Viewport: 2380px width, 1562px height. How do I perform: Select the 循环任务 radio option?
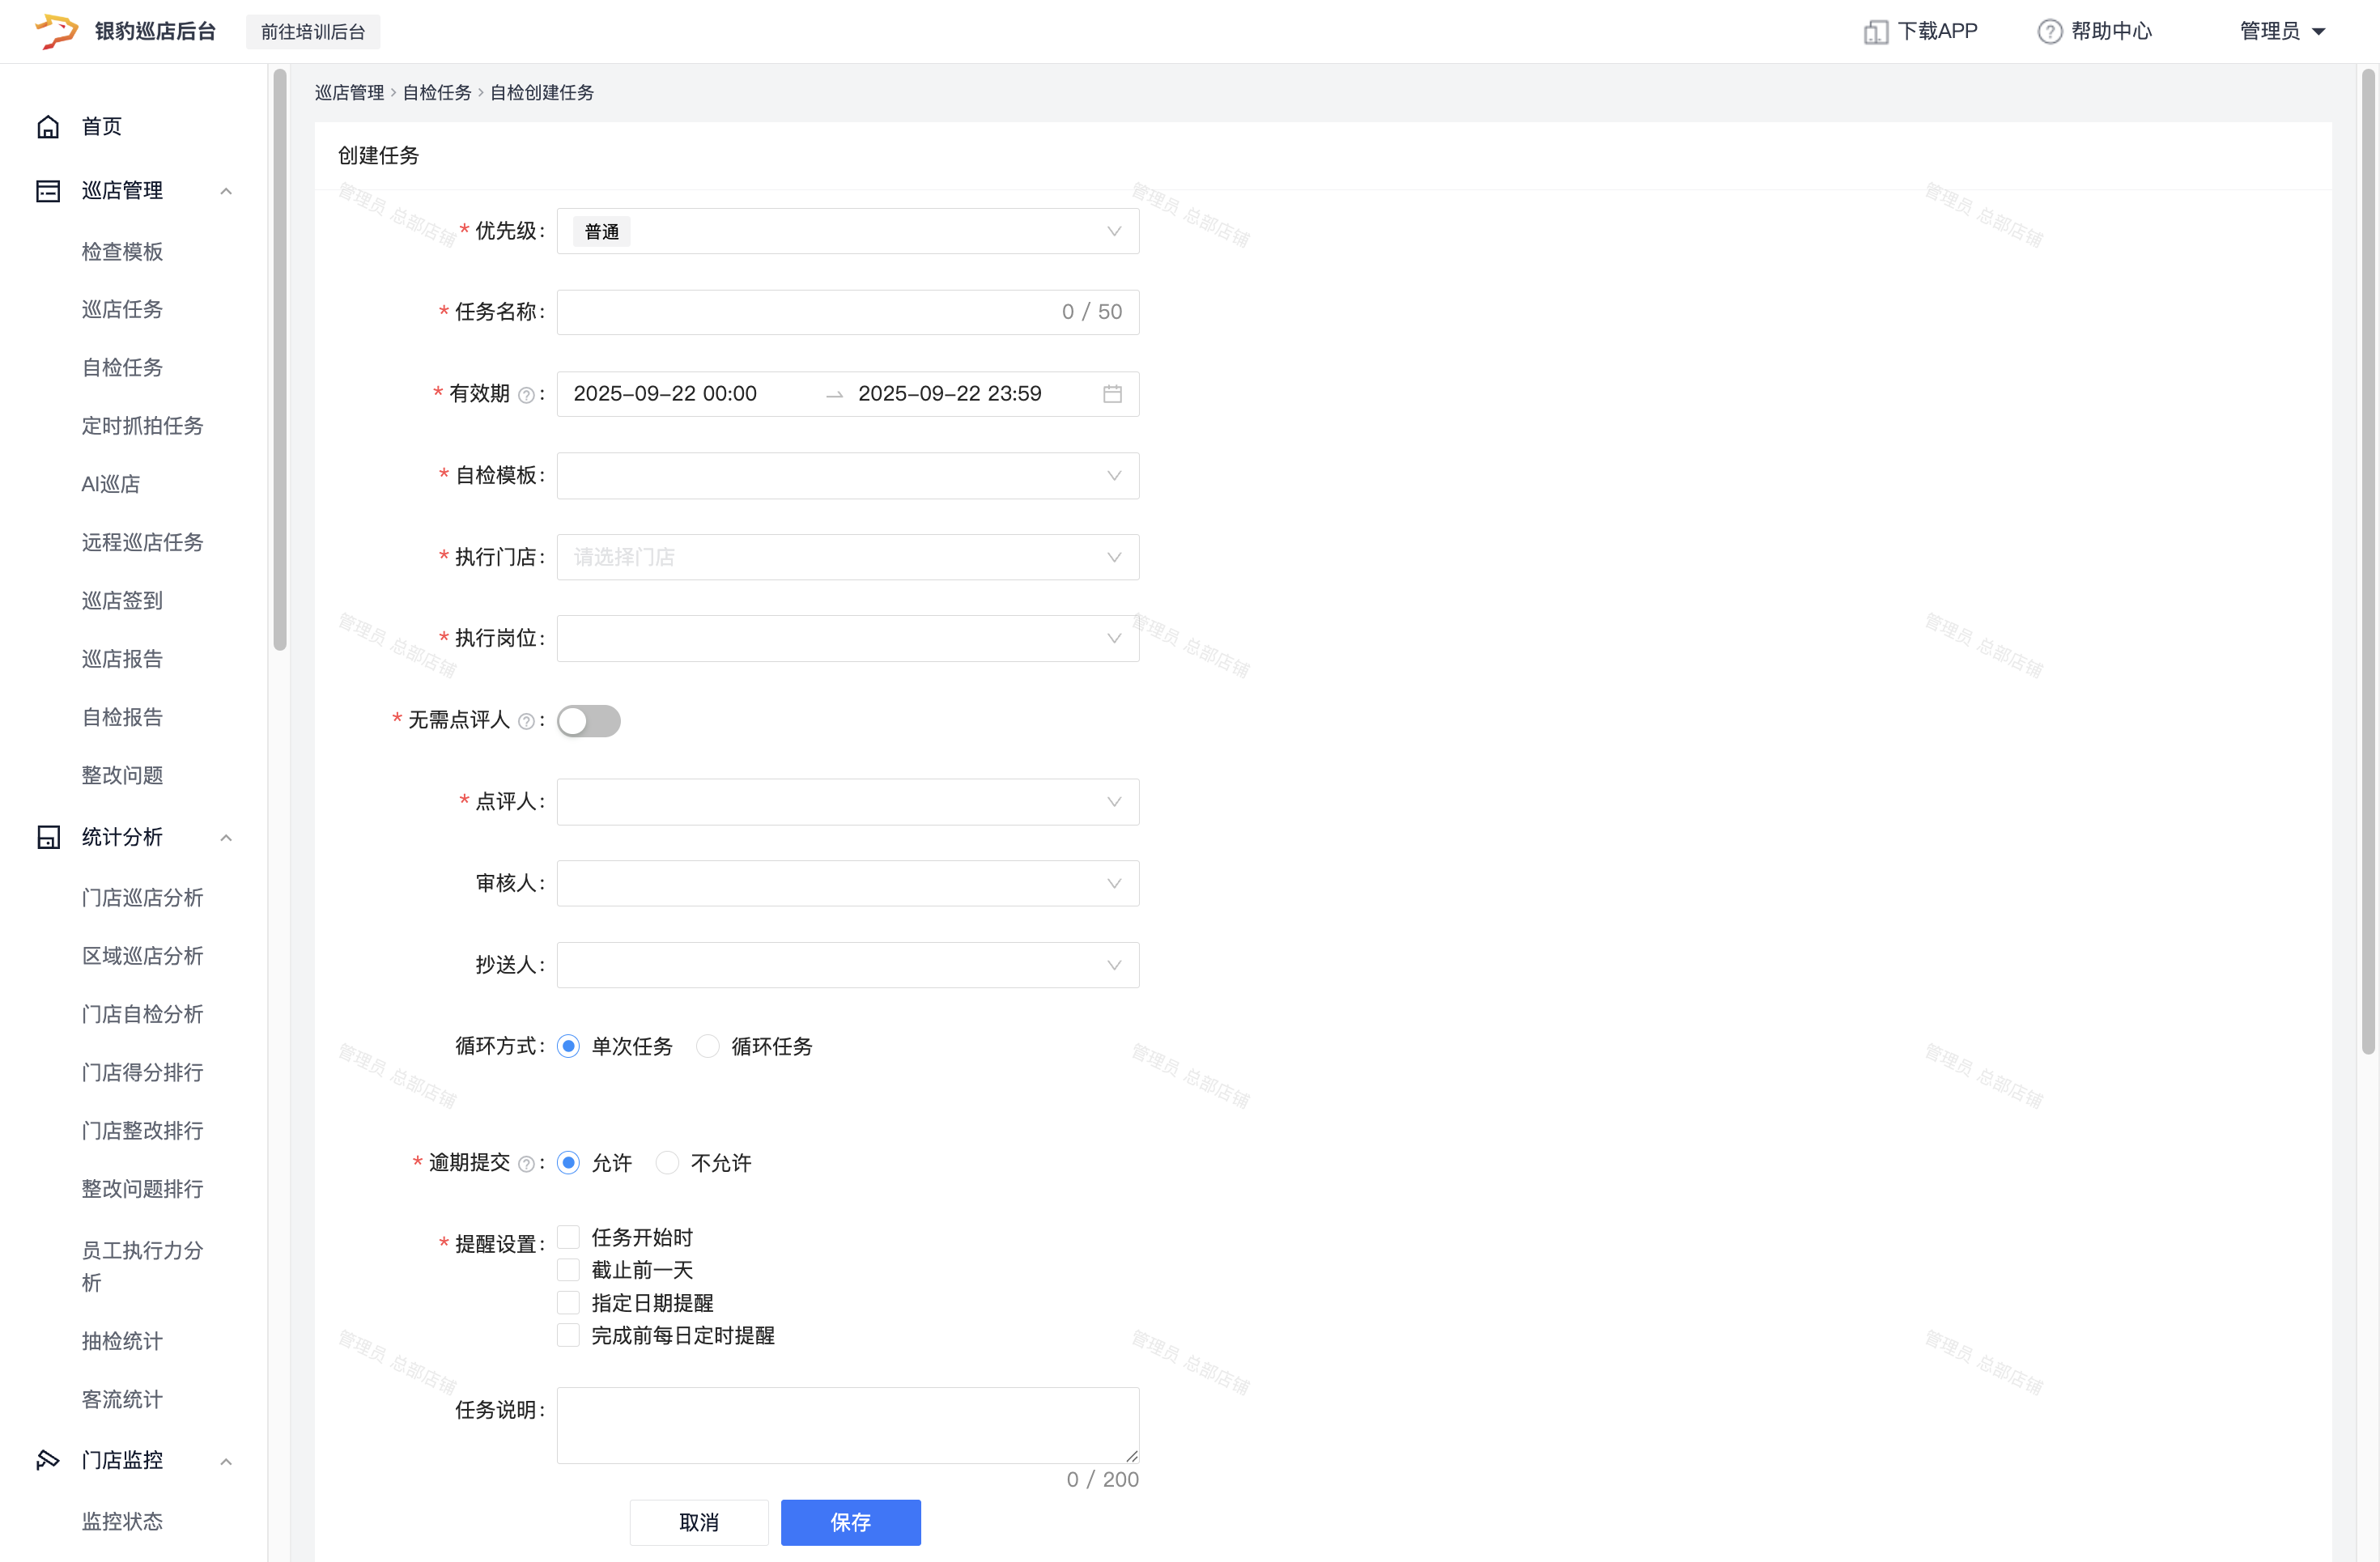tap(708, 1046)
